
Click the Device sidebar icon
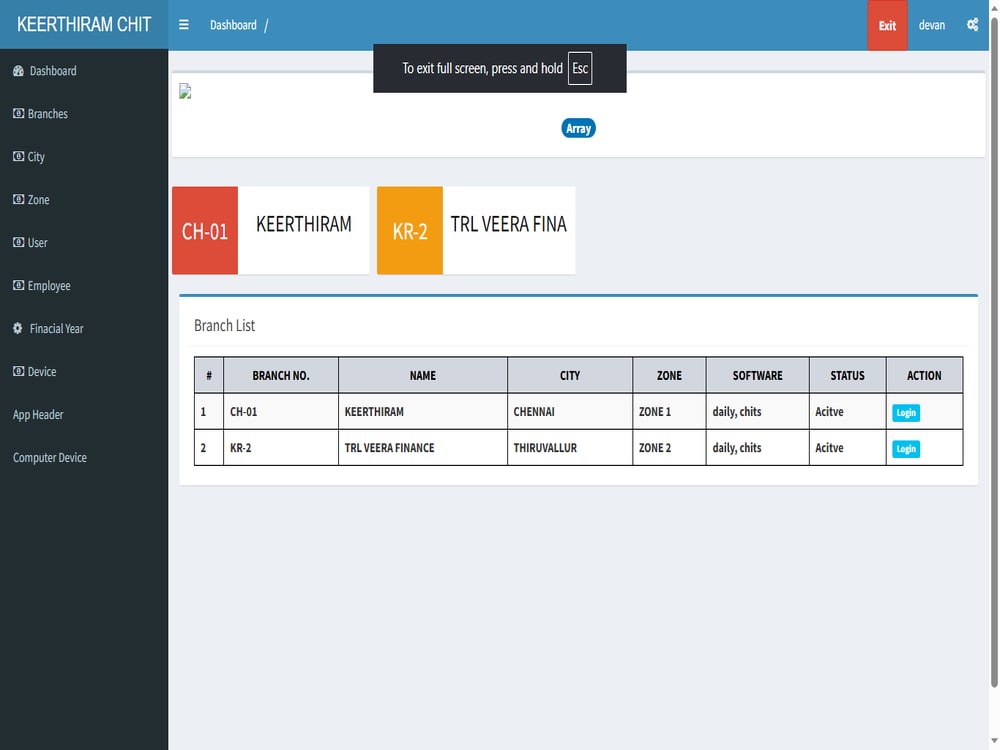[18, 371]
